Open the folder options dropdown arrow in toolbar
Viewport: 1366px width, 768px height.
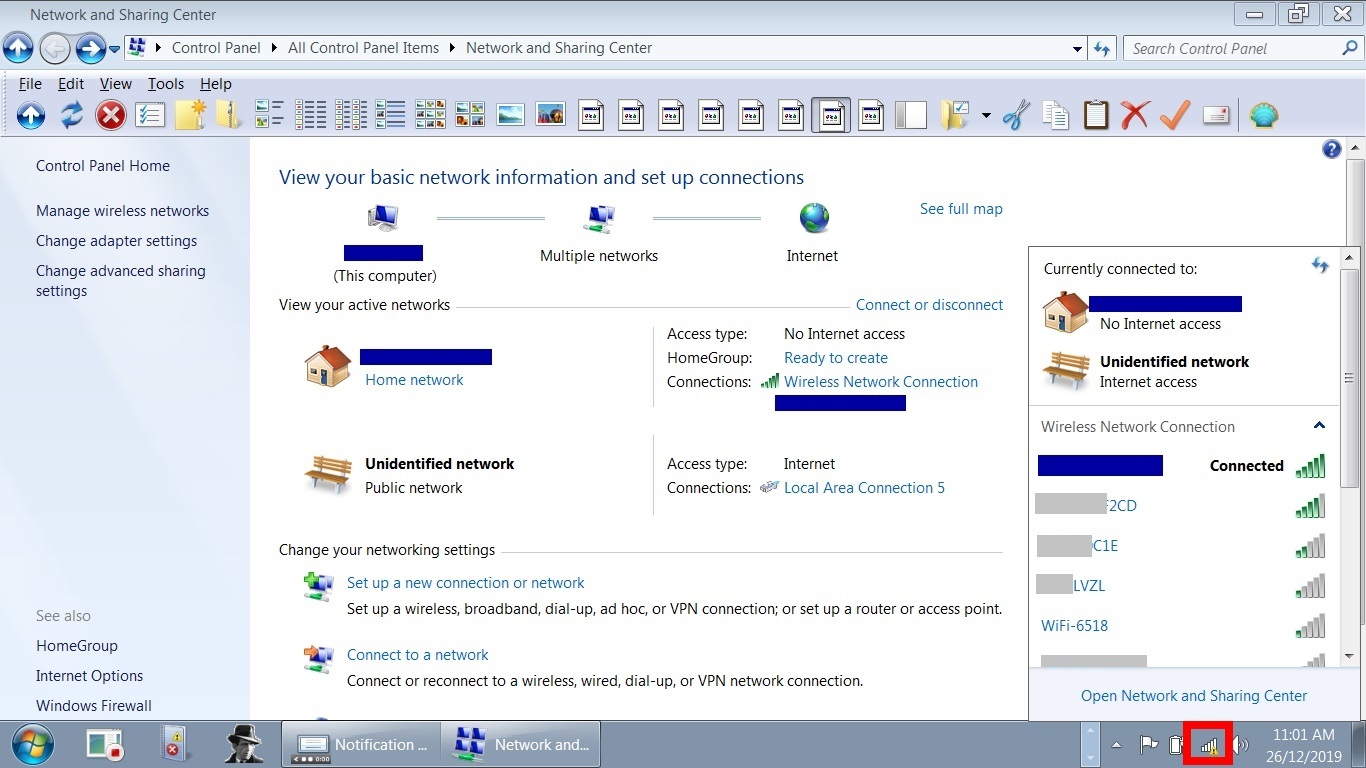(x=986, y=116)
